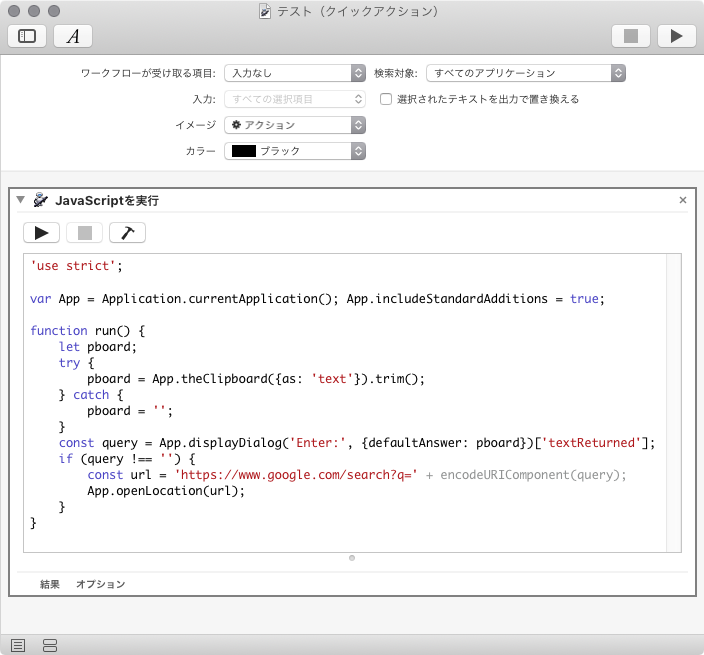Show the log list view icon
The image size is (704, 655).
[x=18, y=645]
